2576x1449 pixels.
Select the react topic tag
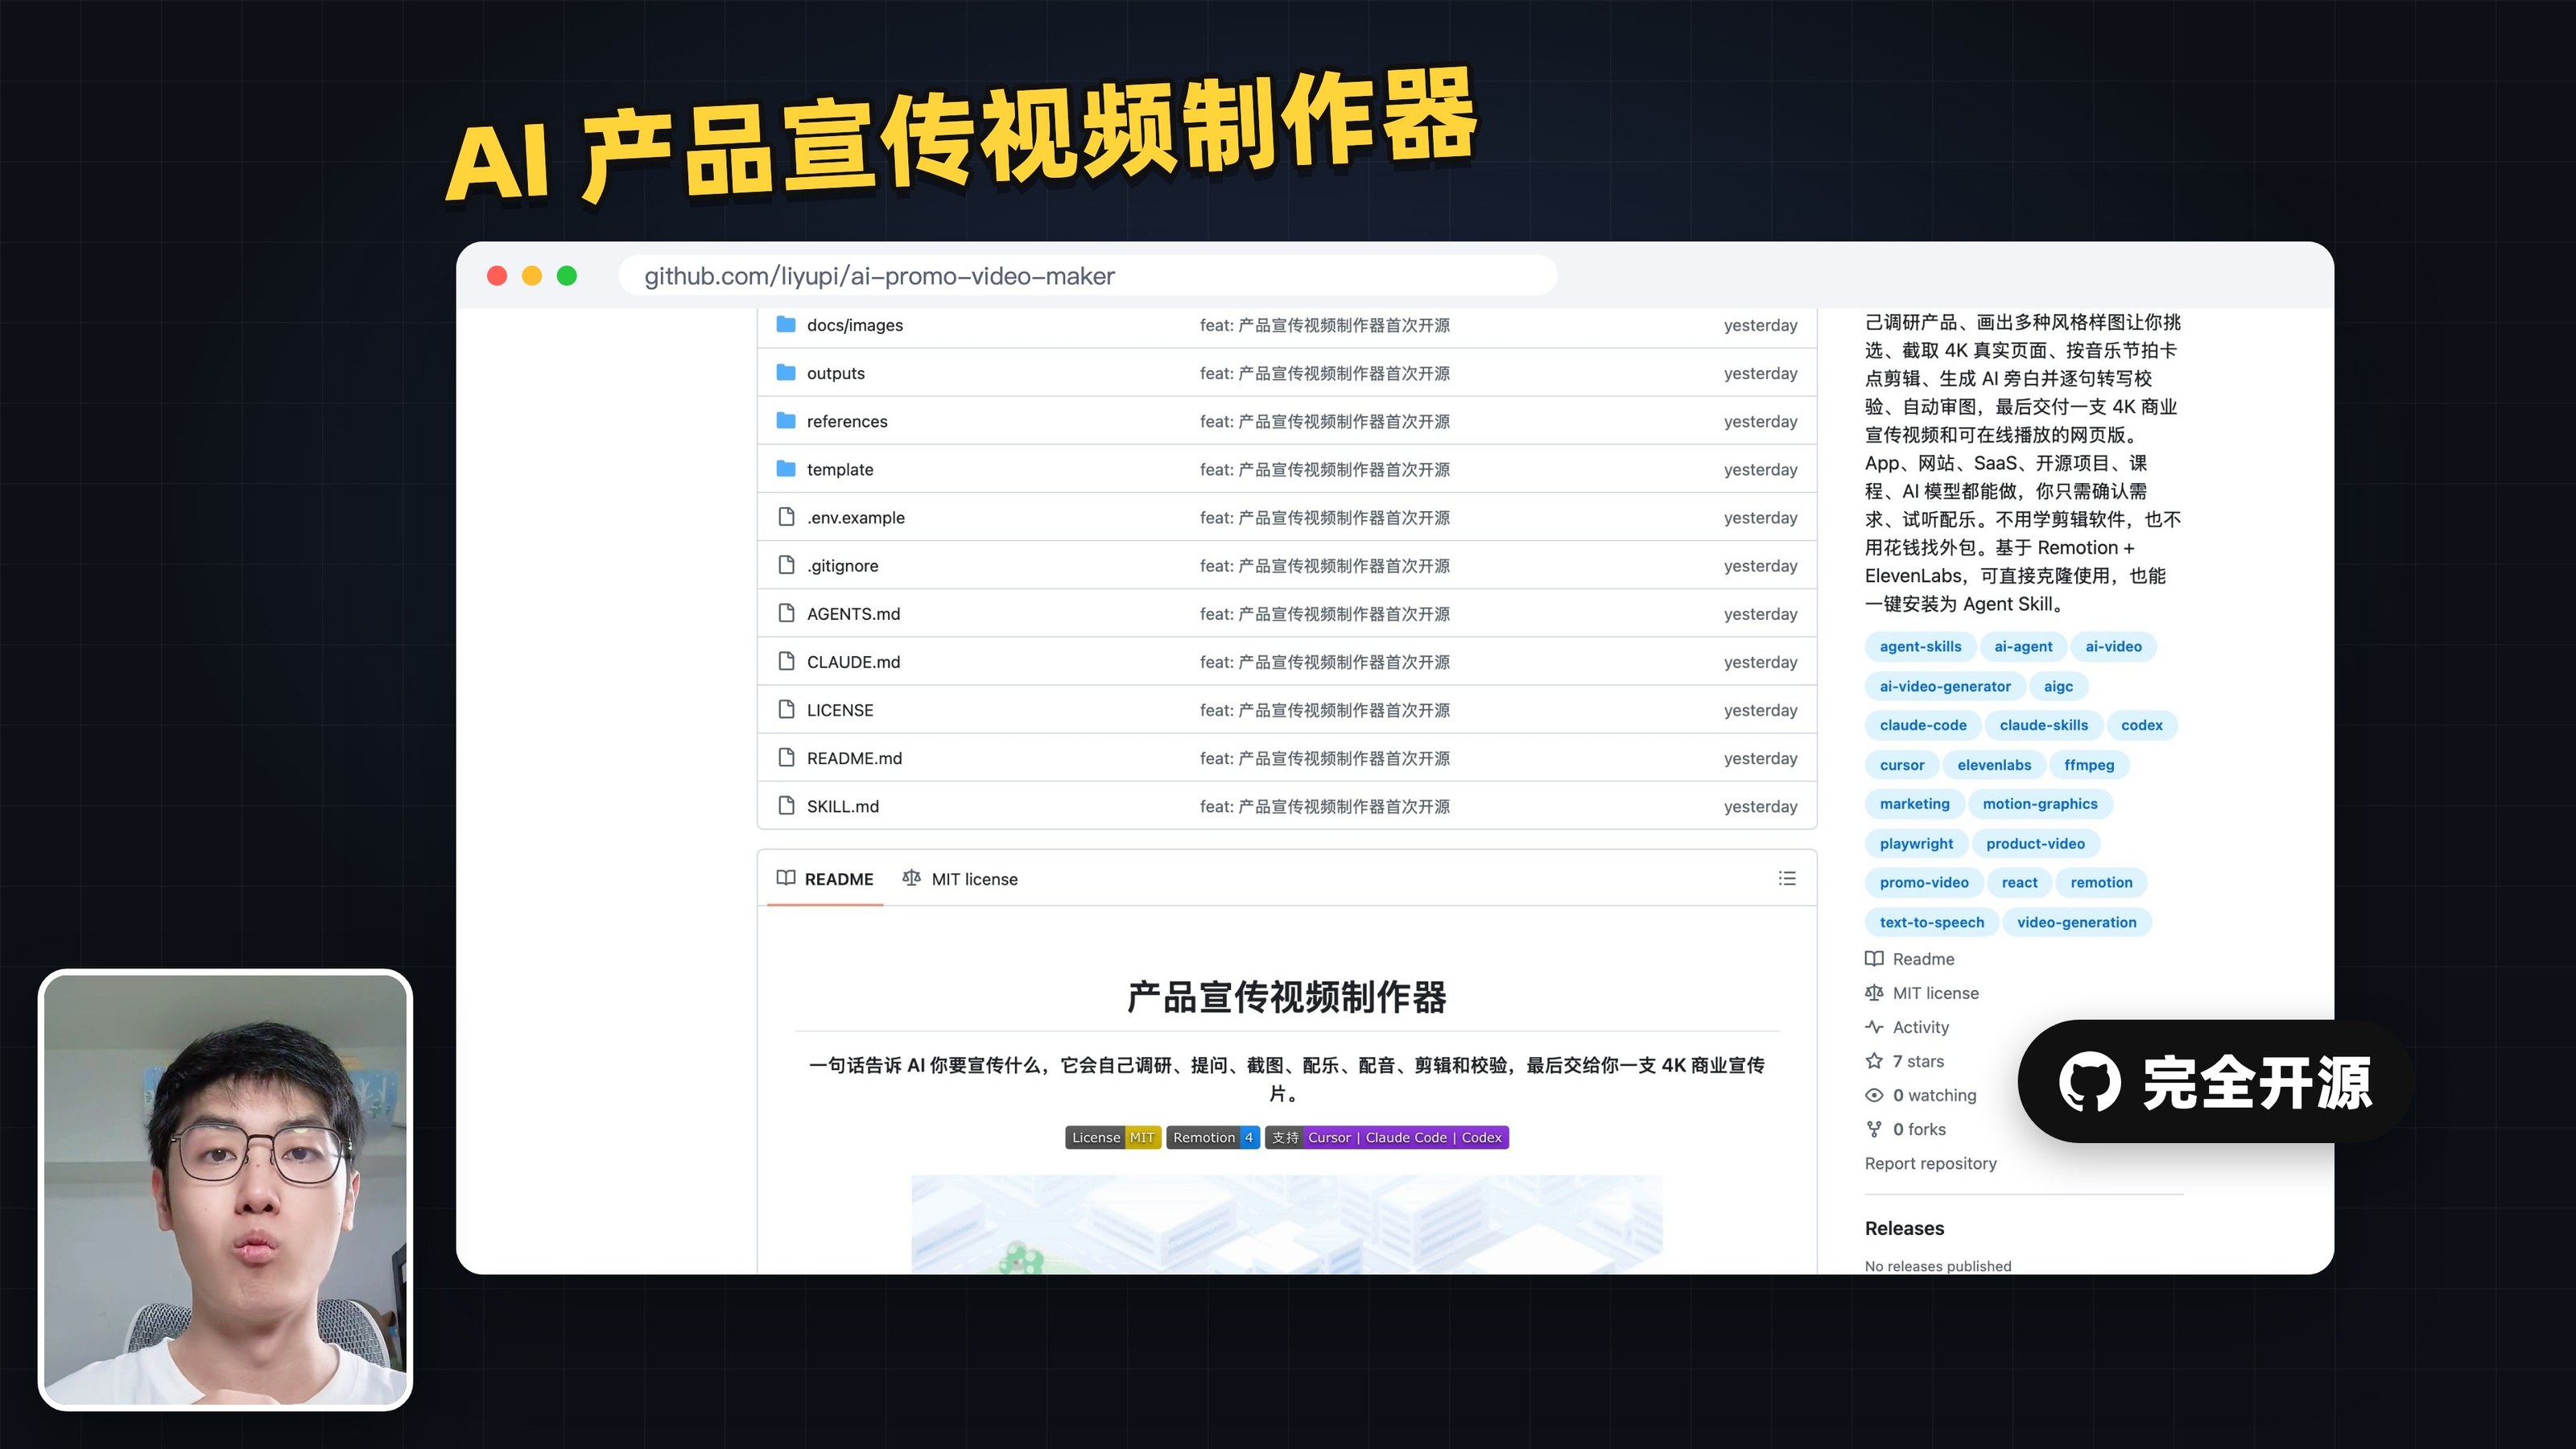tap(2019, 882)
